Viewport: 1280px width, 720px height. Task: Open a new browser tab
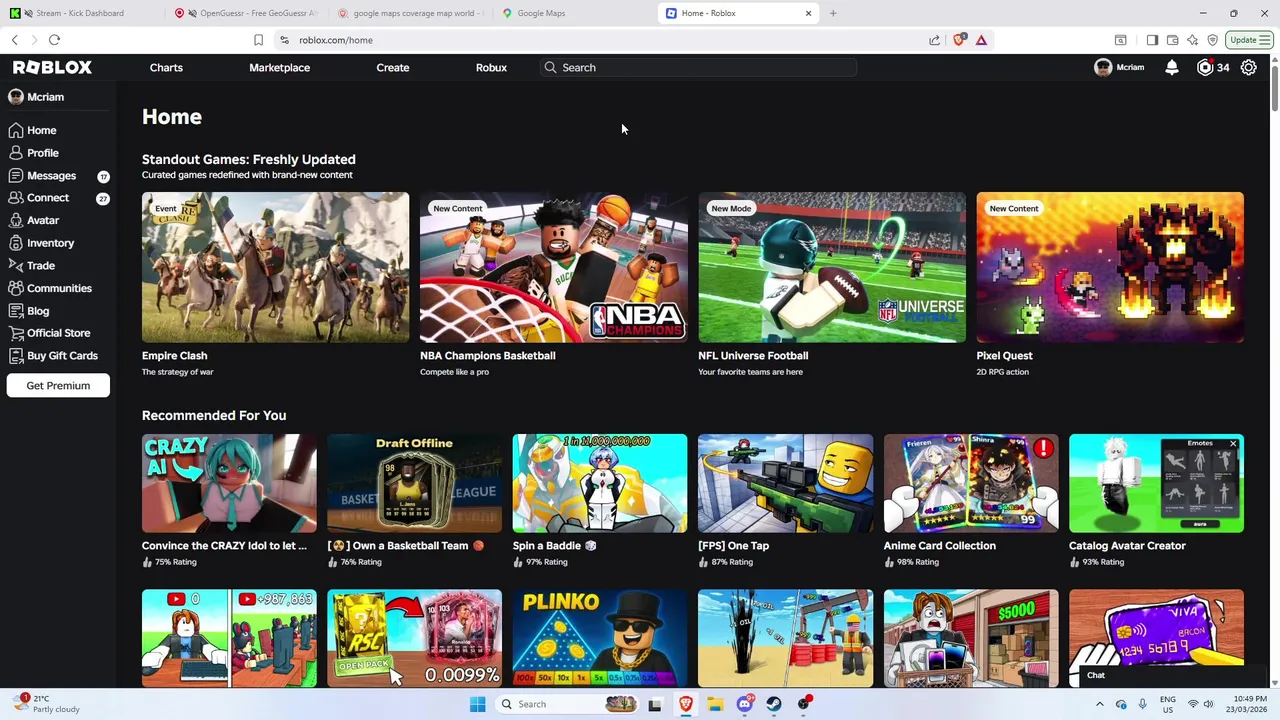[x=833, y=13]
